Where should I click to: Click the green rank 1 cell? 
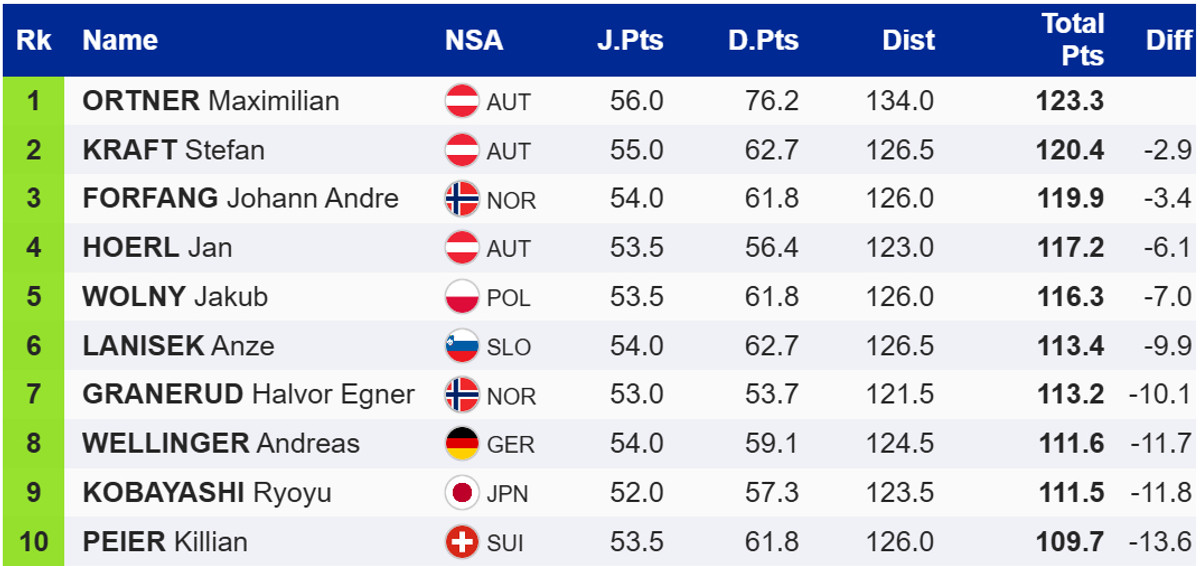[34, 101]
